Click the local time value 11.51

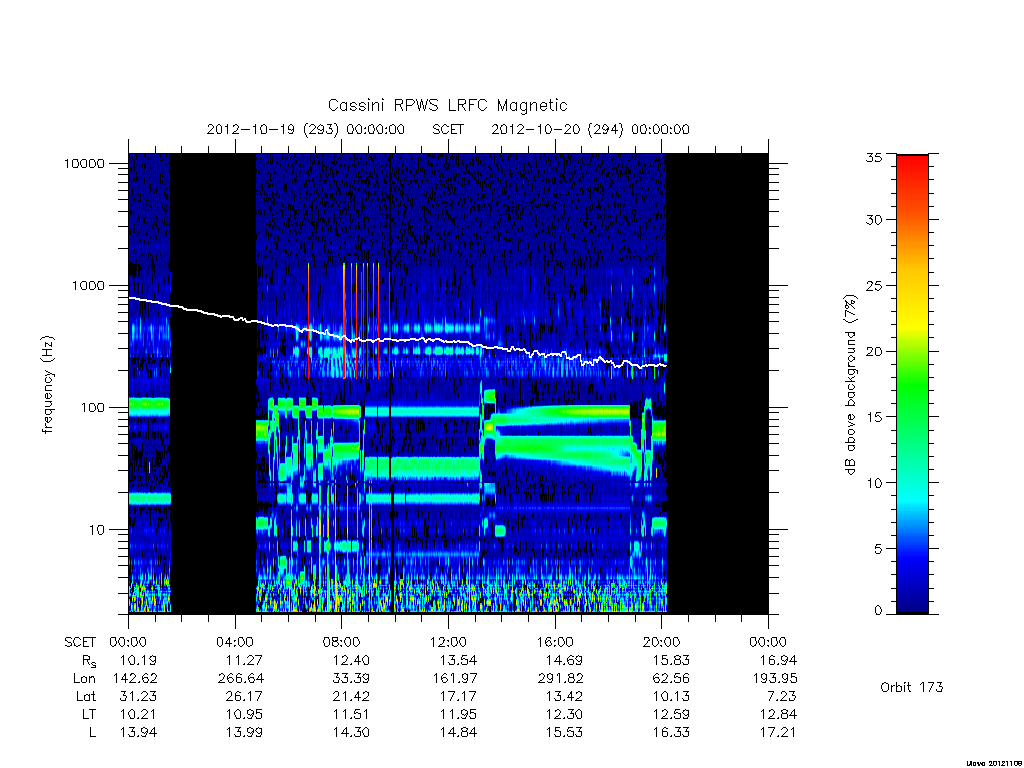351,714
